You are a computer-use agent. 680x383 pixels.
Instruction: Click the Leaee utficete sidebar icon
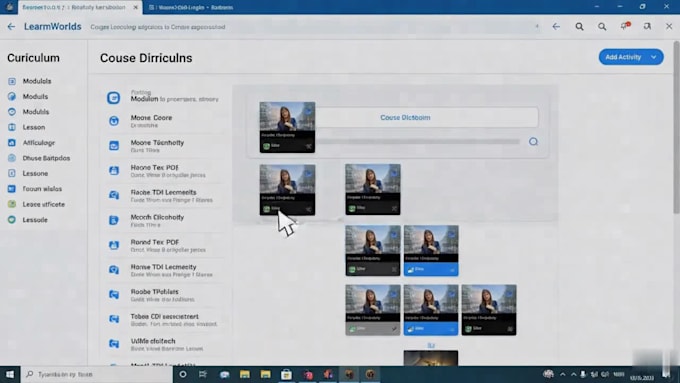[x=12, y=204]
